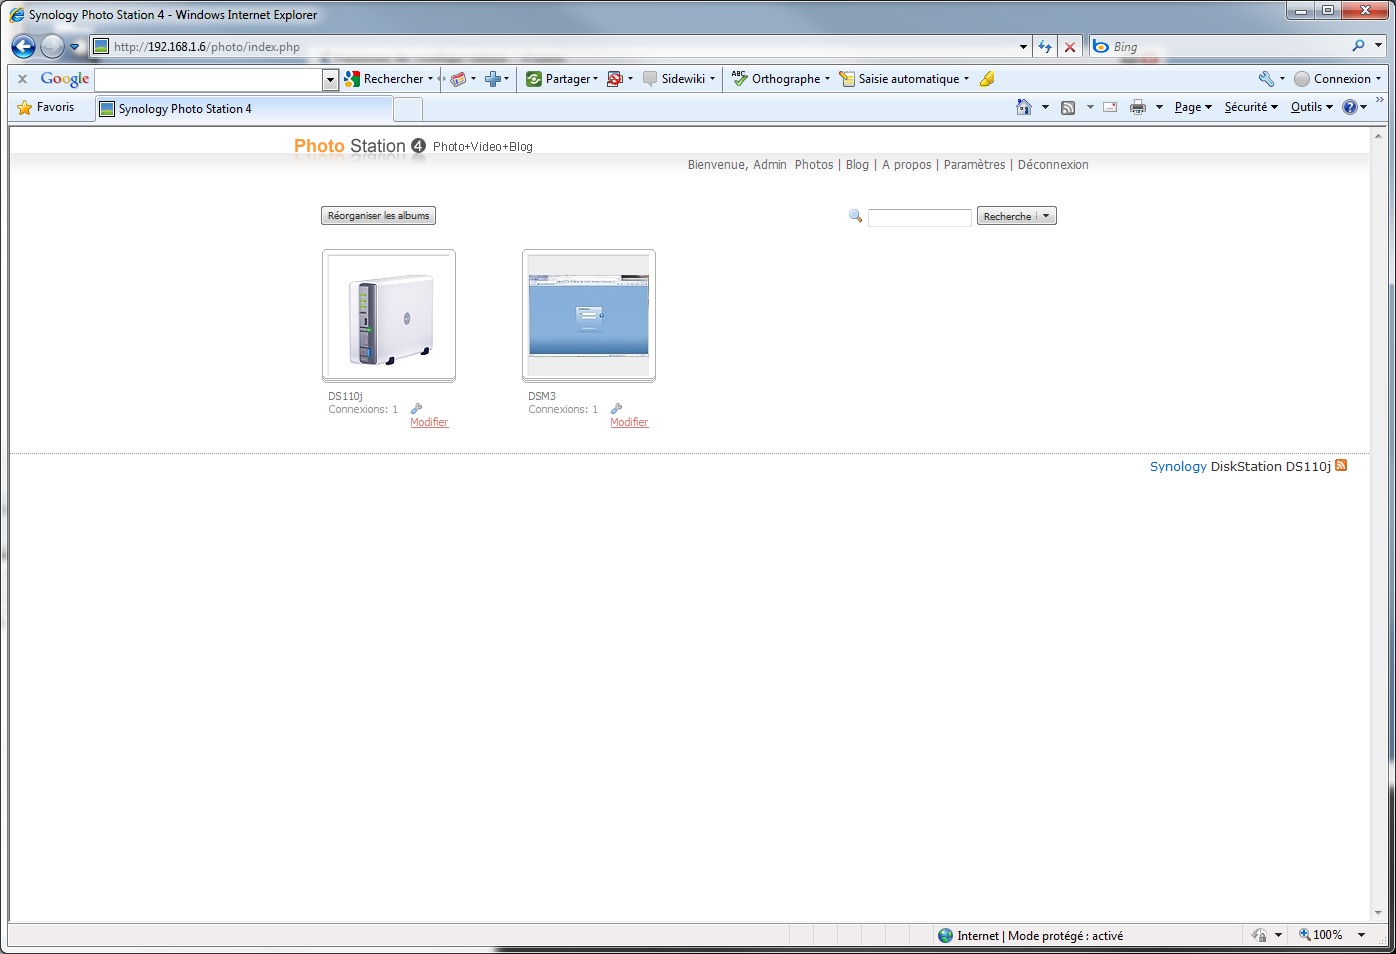Open the DSM3 album thumbnail
Screen dimensions: 1396x954
pyautogui.click(x=589, y=315)
